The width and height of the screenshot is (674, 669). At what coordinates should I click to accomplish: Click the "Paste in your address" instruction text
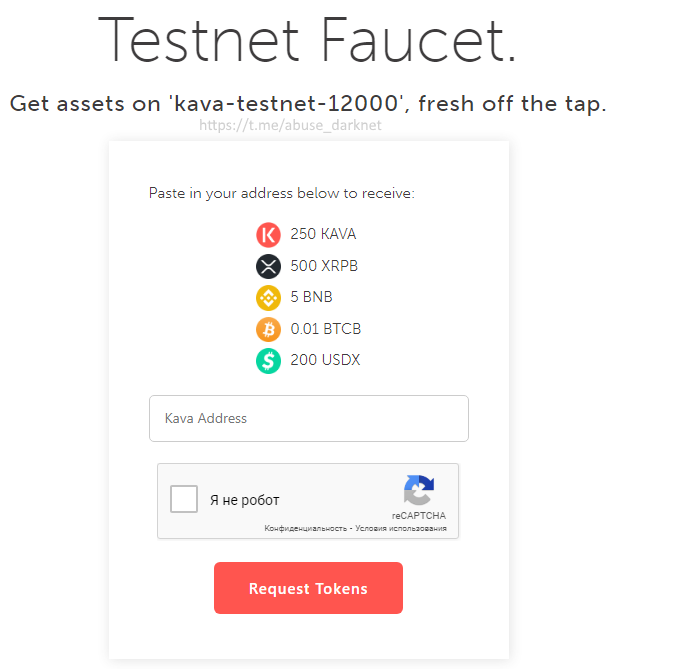pyautogui.click(x=281, y=193)
